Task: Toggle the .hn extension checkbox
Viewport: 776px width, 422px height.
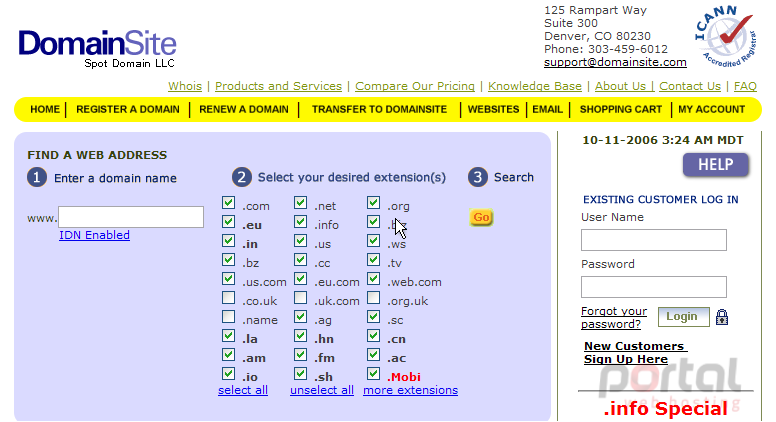Action: (300, 335)
